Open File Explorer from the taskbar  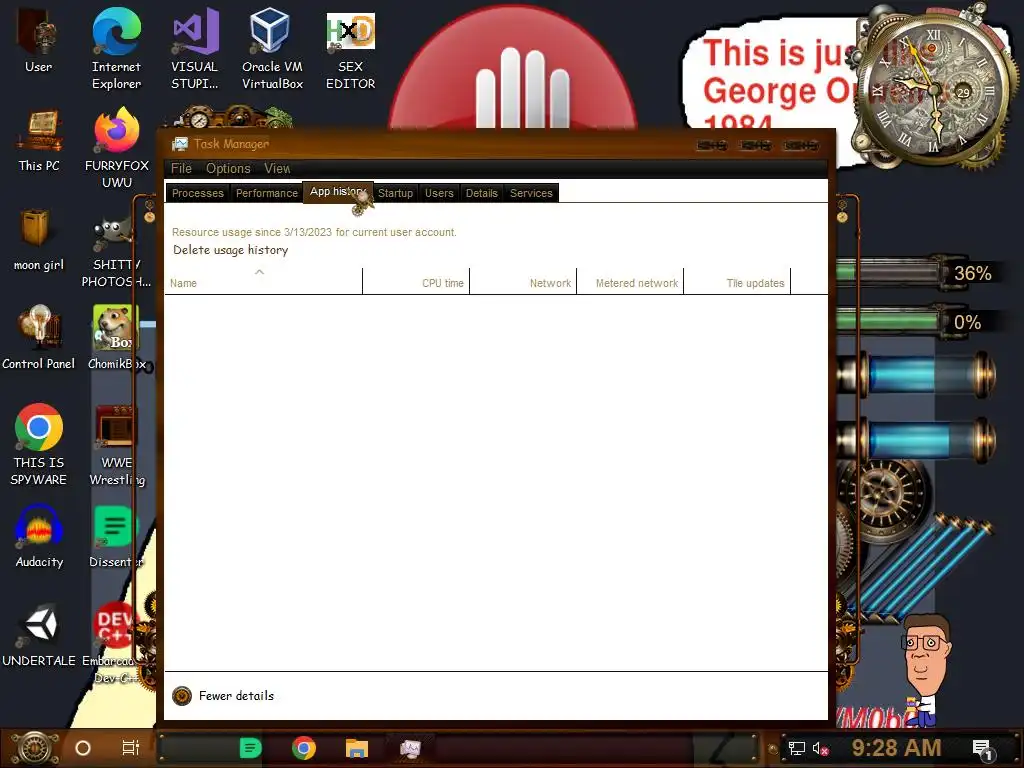(357, 748)
